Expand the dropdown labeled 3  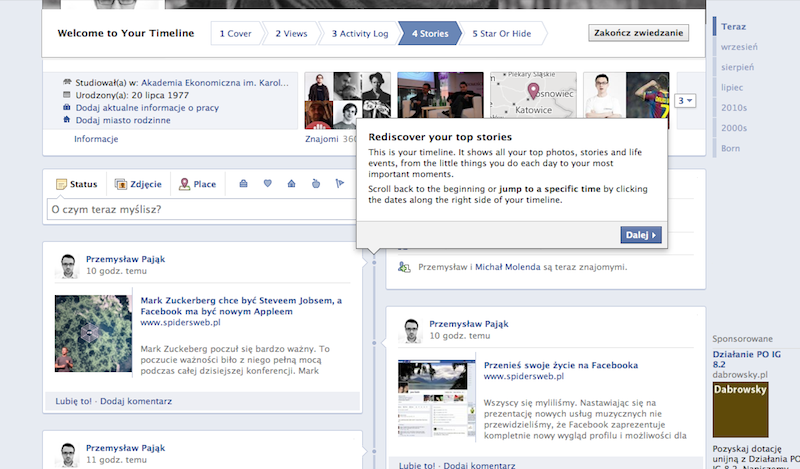[685, 101]
